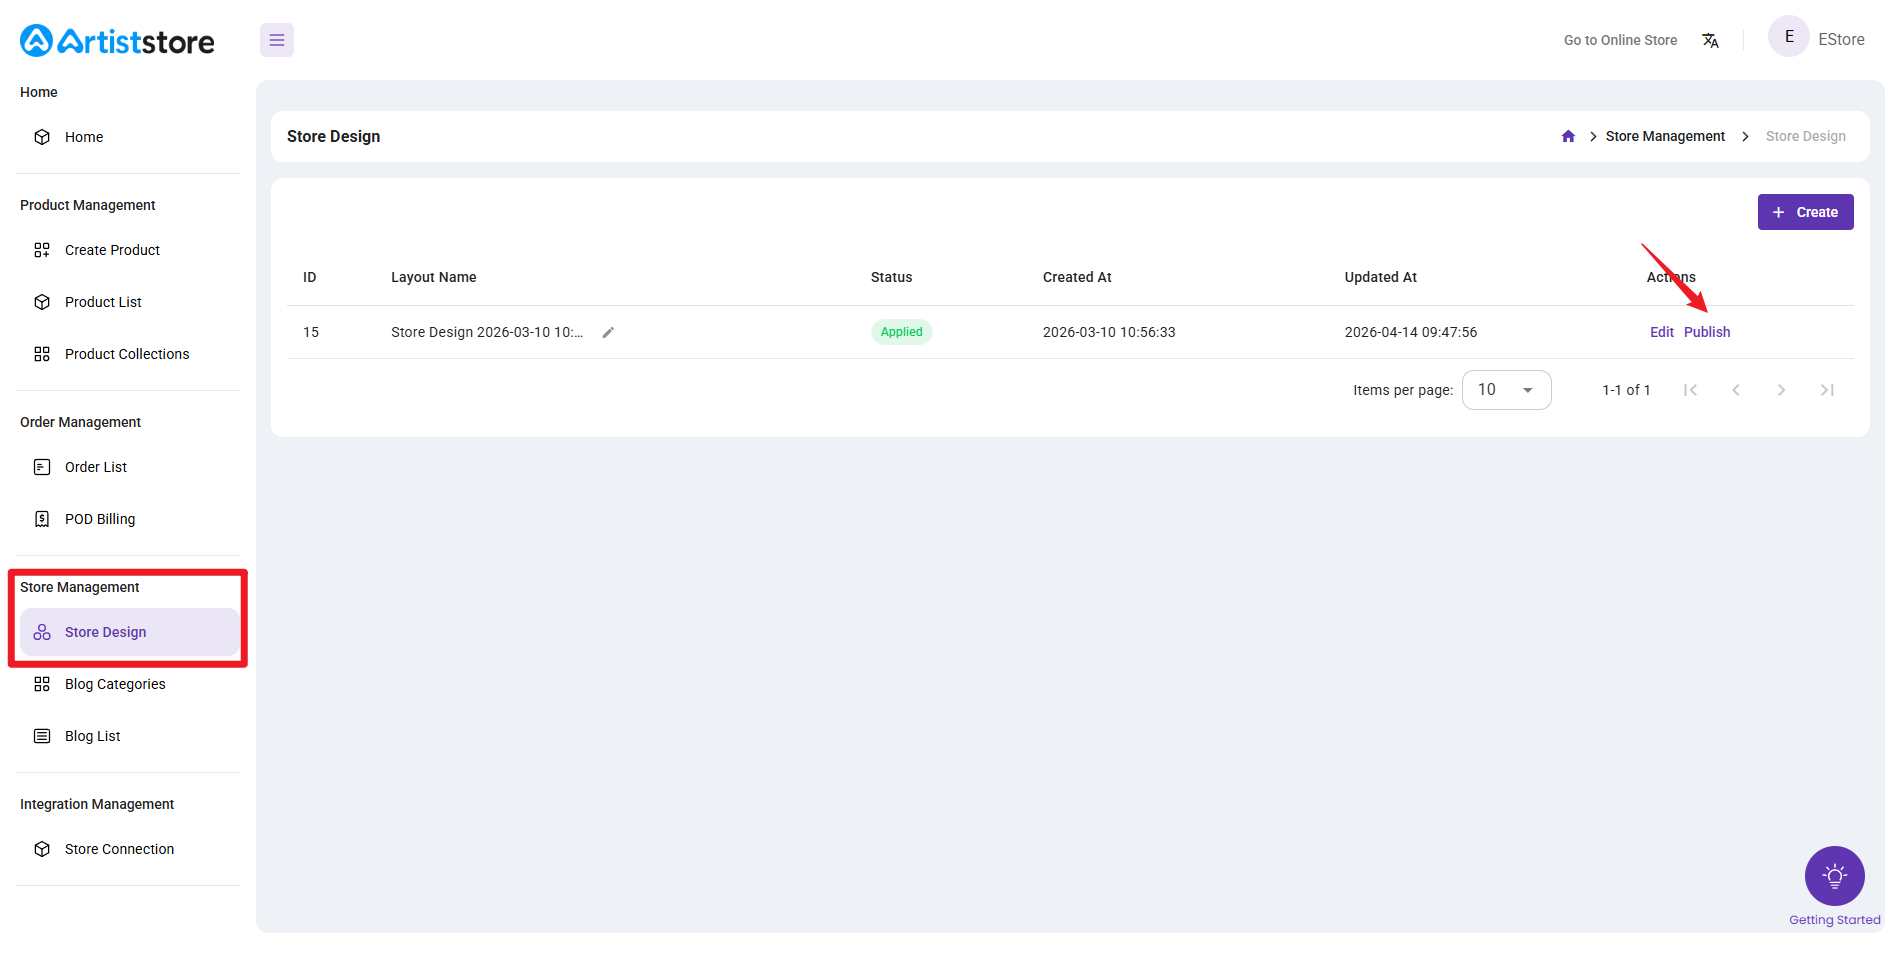
Task: Select Store Design in sidebar
Action: (x=130, y=632)
